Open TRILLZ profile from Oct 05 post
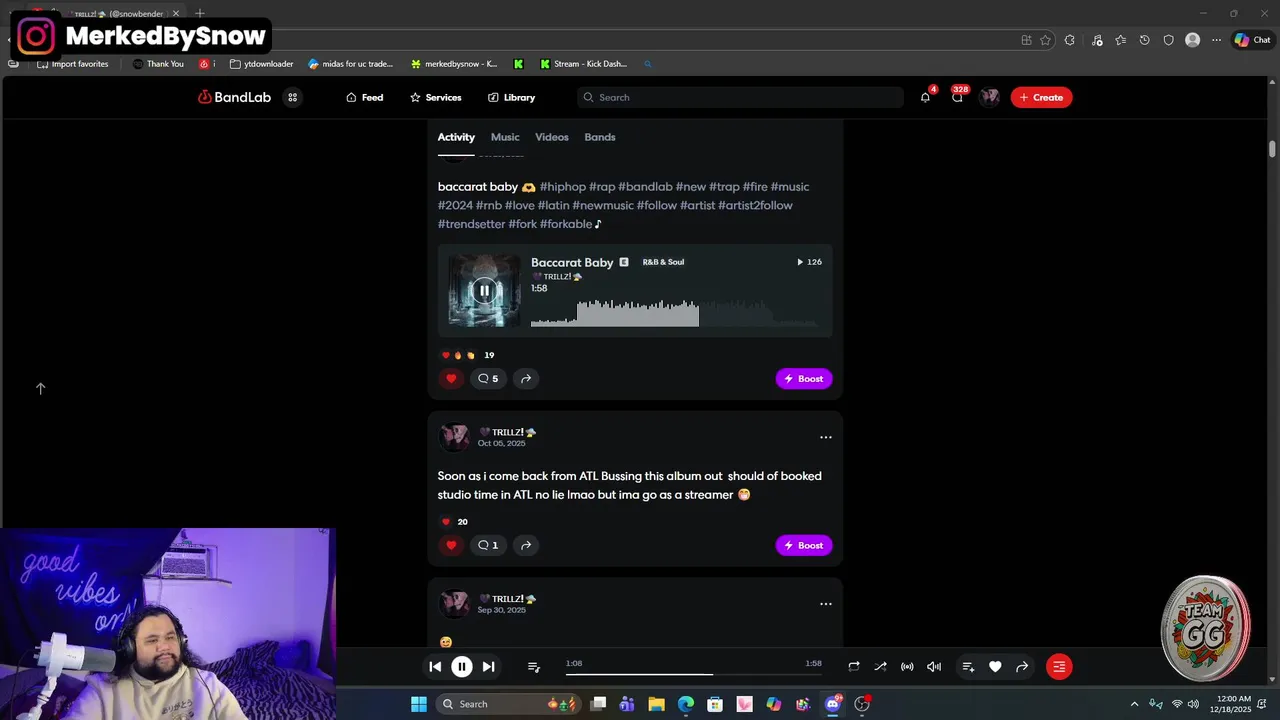The height and width of the screenshot is (720, 1280). 508,432
